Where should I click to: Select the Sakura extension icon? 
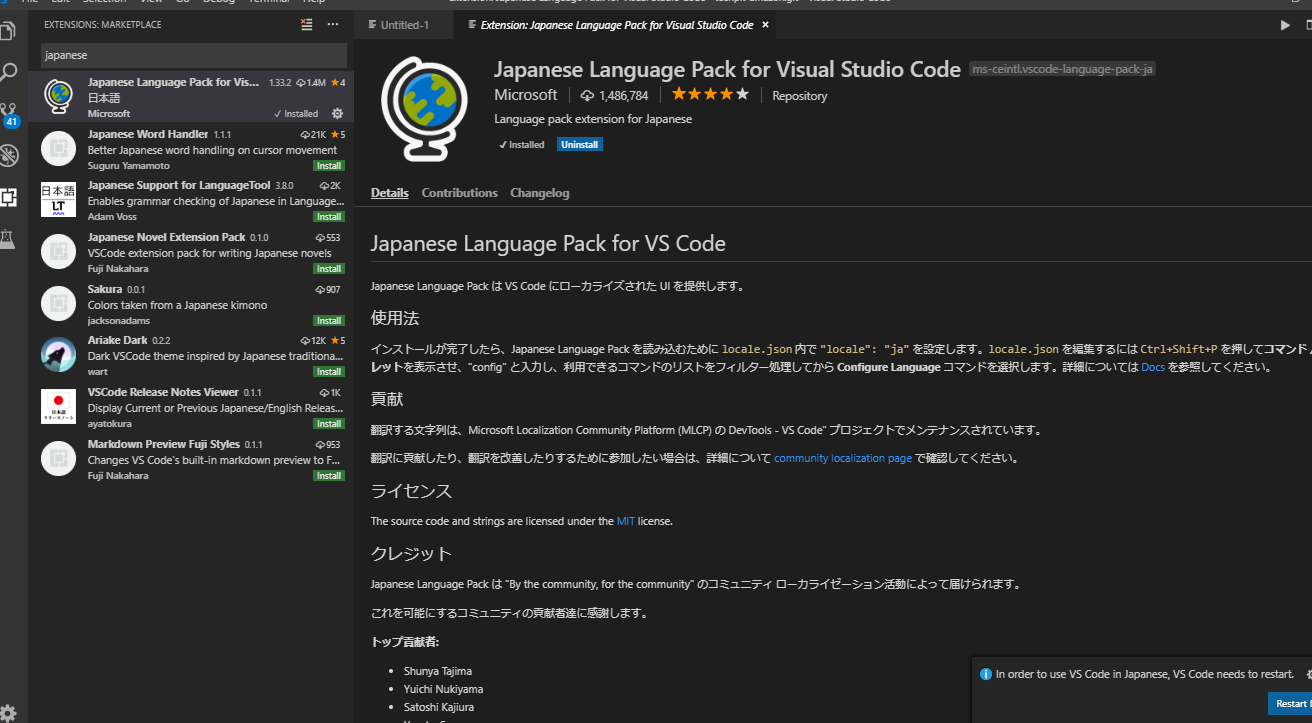[x=58, y=303]
